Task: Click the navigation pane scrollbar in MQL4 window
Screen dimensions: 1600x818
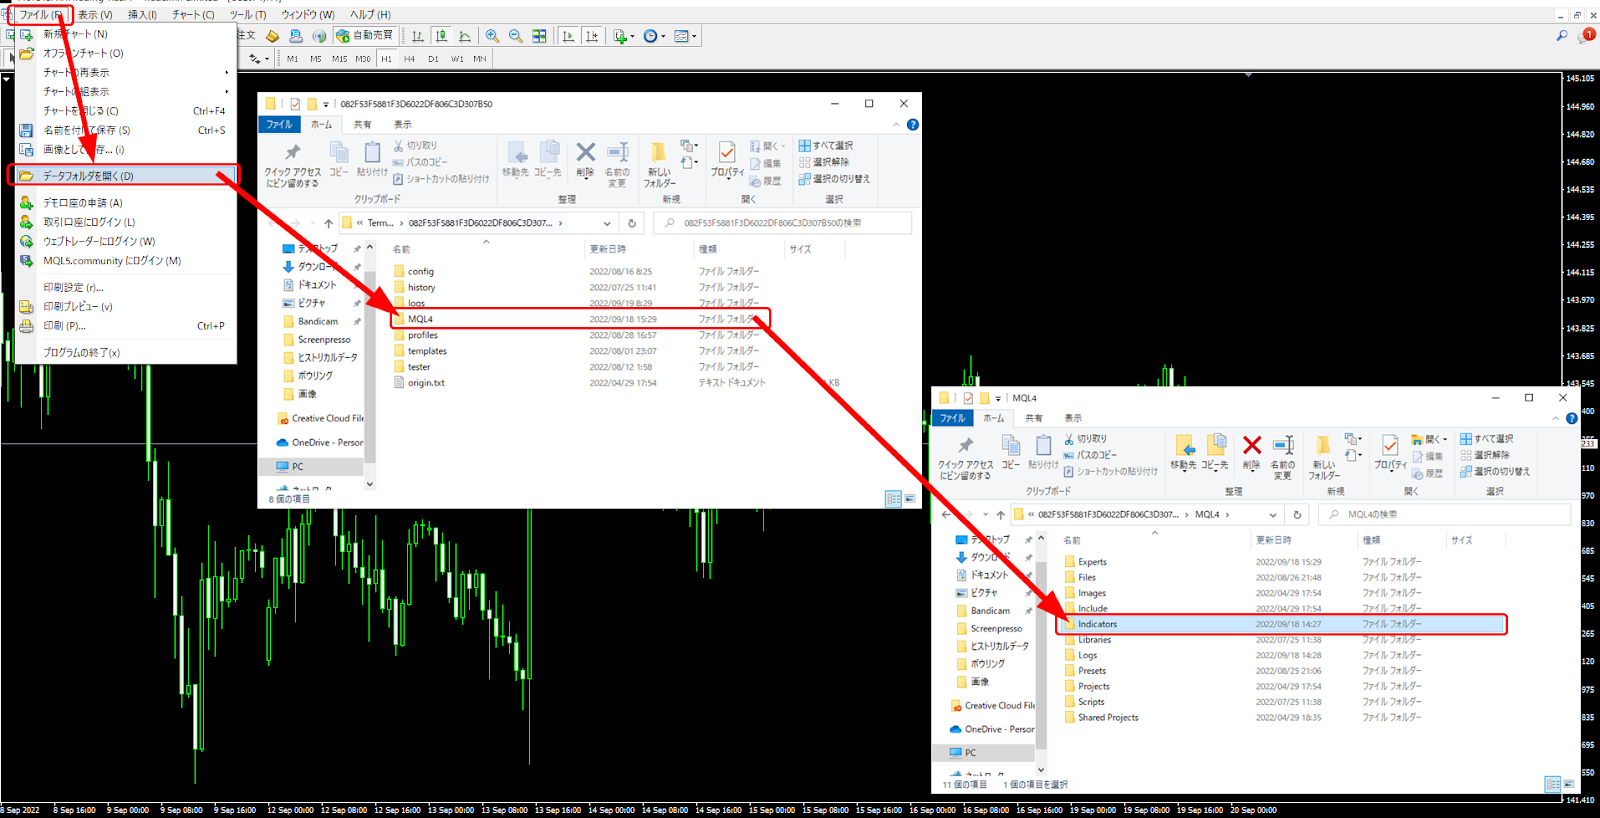Action: tap(1041, 650)
